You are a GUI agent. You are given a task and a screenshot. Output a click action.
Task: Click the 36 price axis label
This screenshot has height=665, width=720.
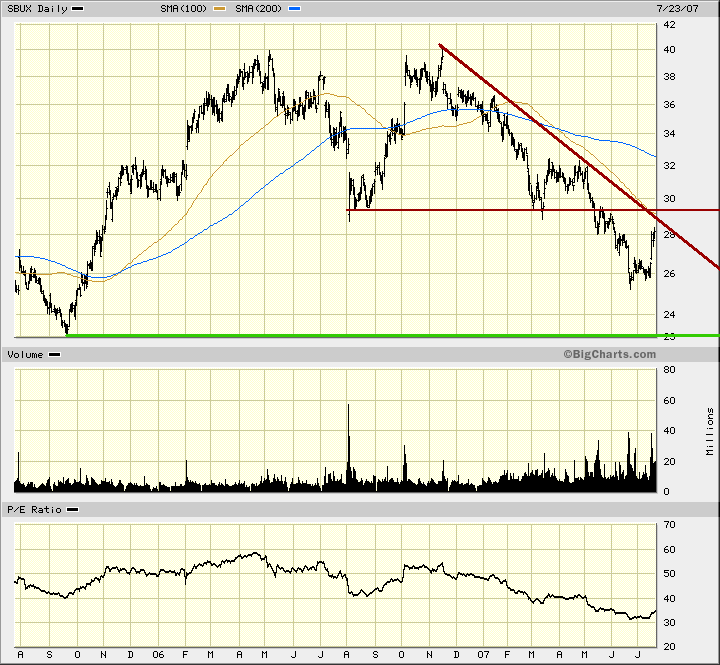coord(669,105)
